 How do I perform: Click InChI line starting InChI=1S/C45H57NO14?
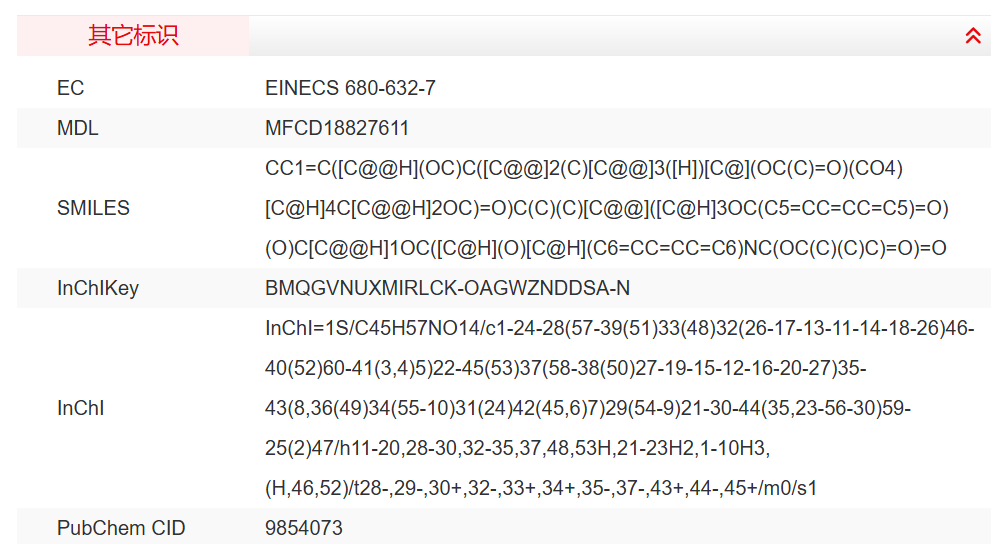click(x=619, y=328)
